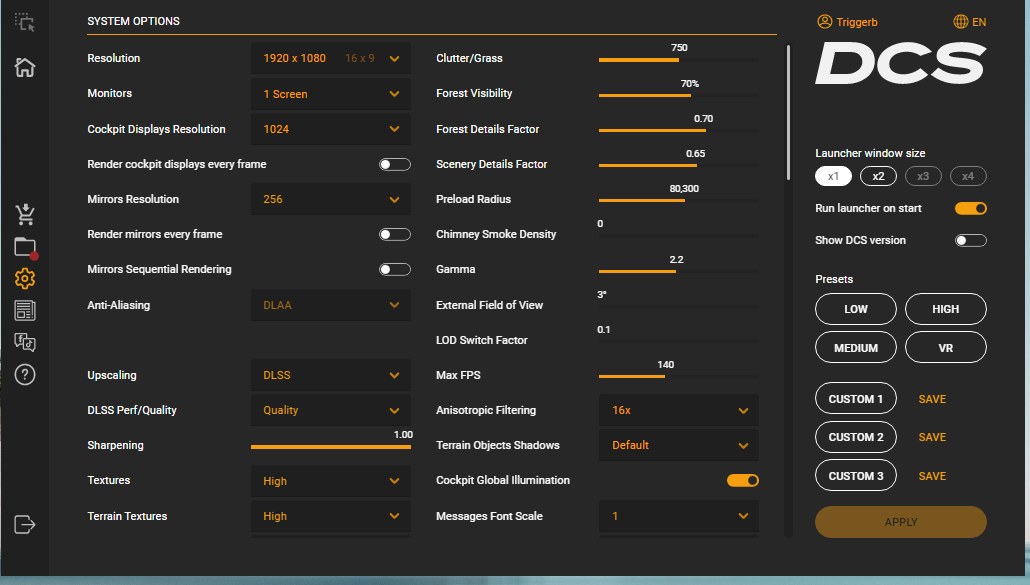Open the help question mark icon
The height and width of the screenshot is (585, 1030).
[x=25, y=374]
